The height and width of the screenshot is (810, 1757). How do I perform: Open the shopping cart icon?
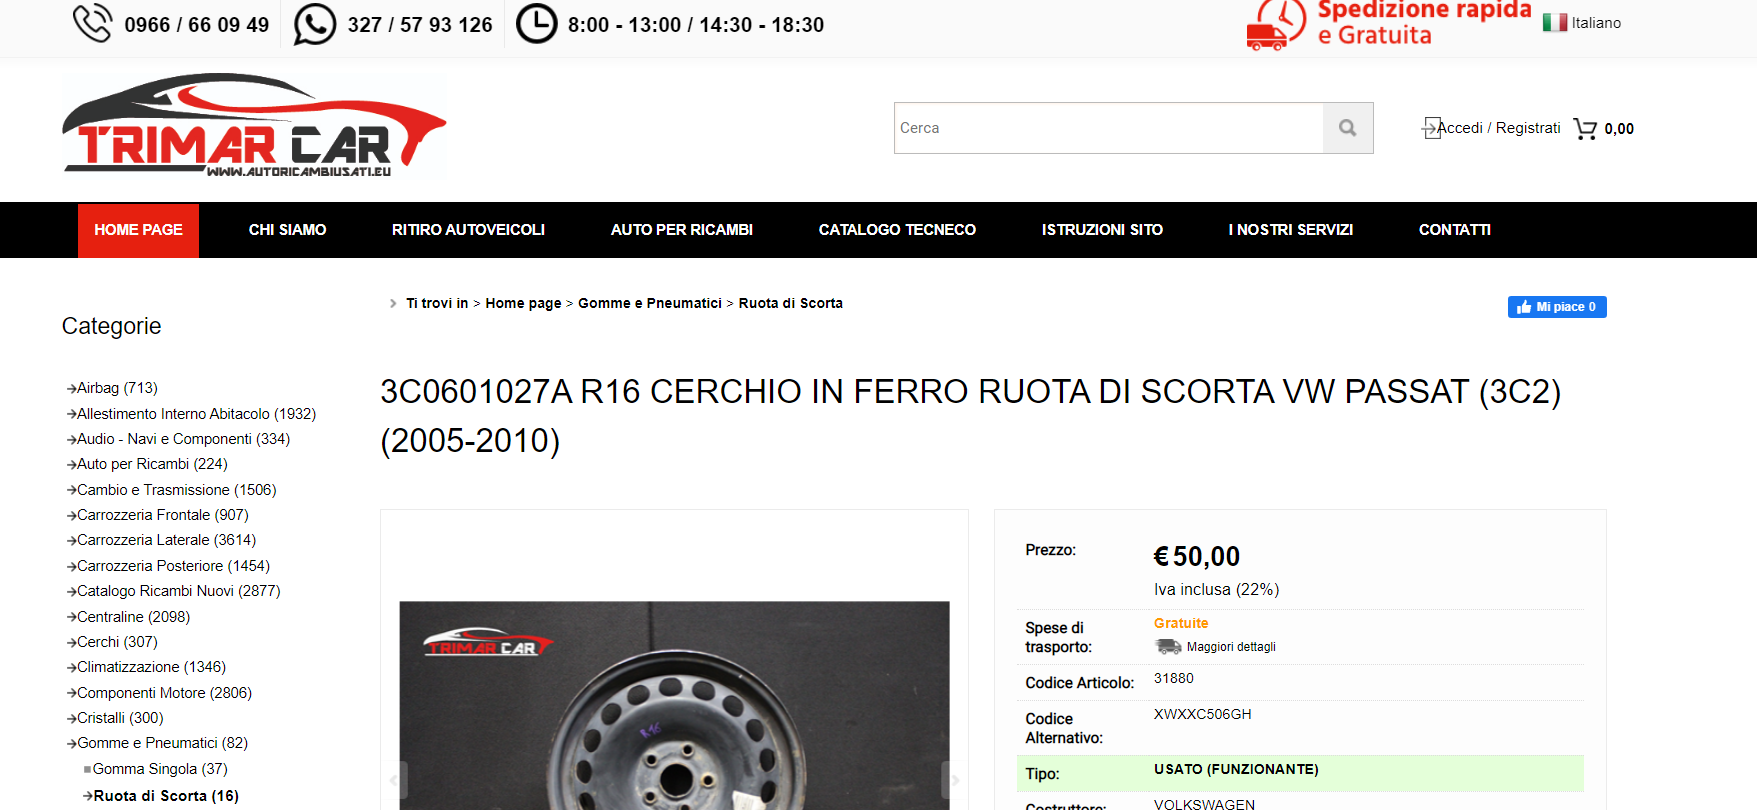point(1585,129)
